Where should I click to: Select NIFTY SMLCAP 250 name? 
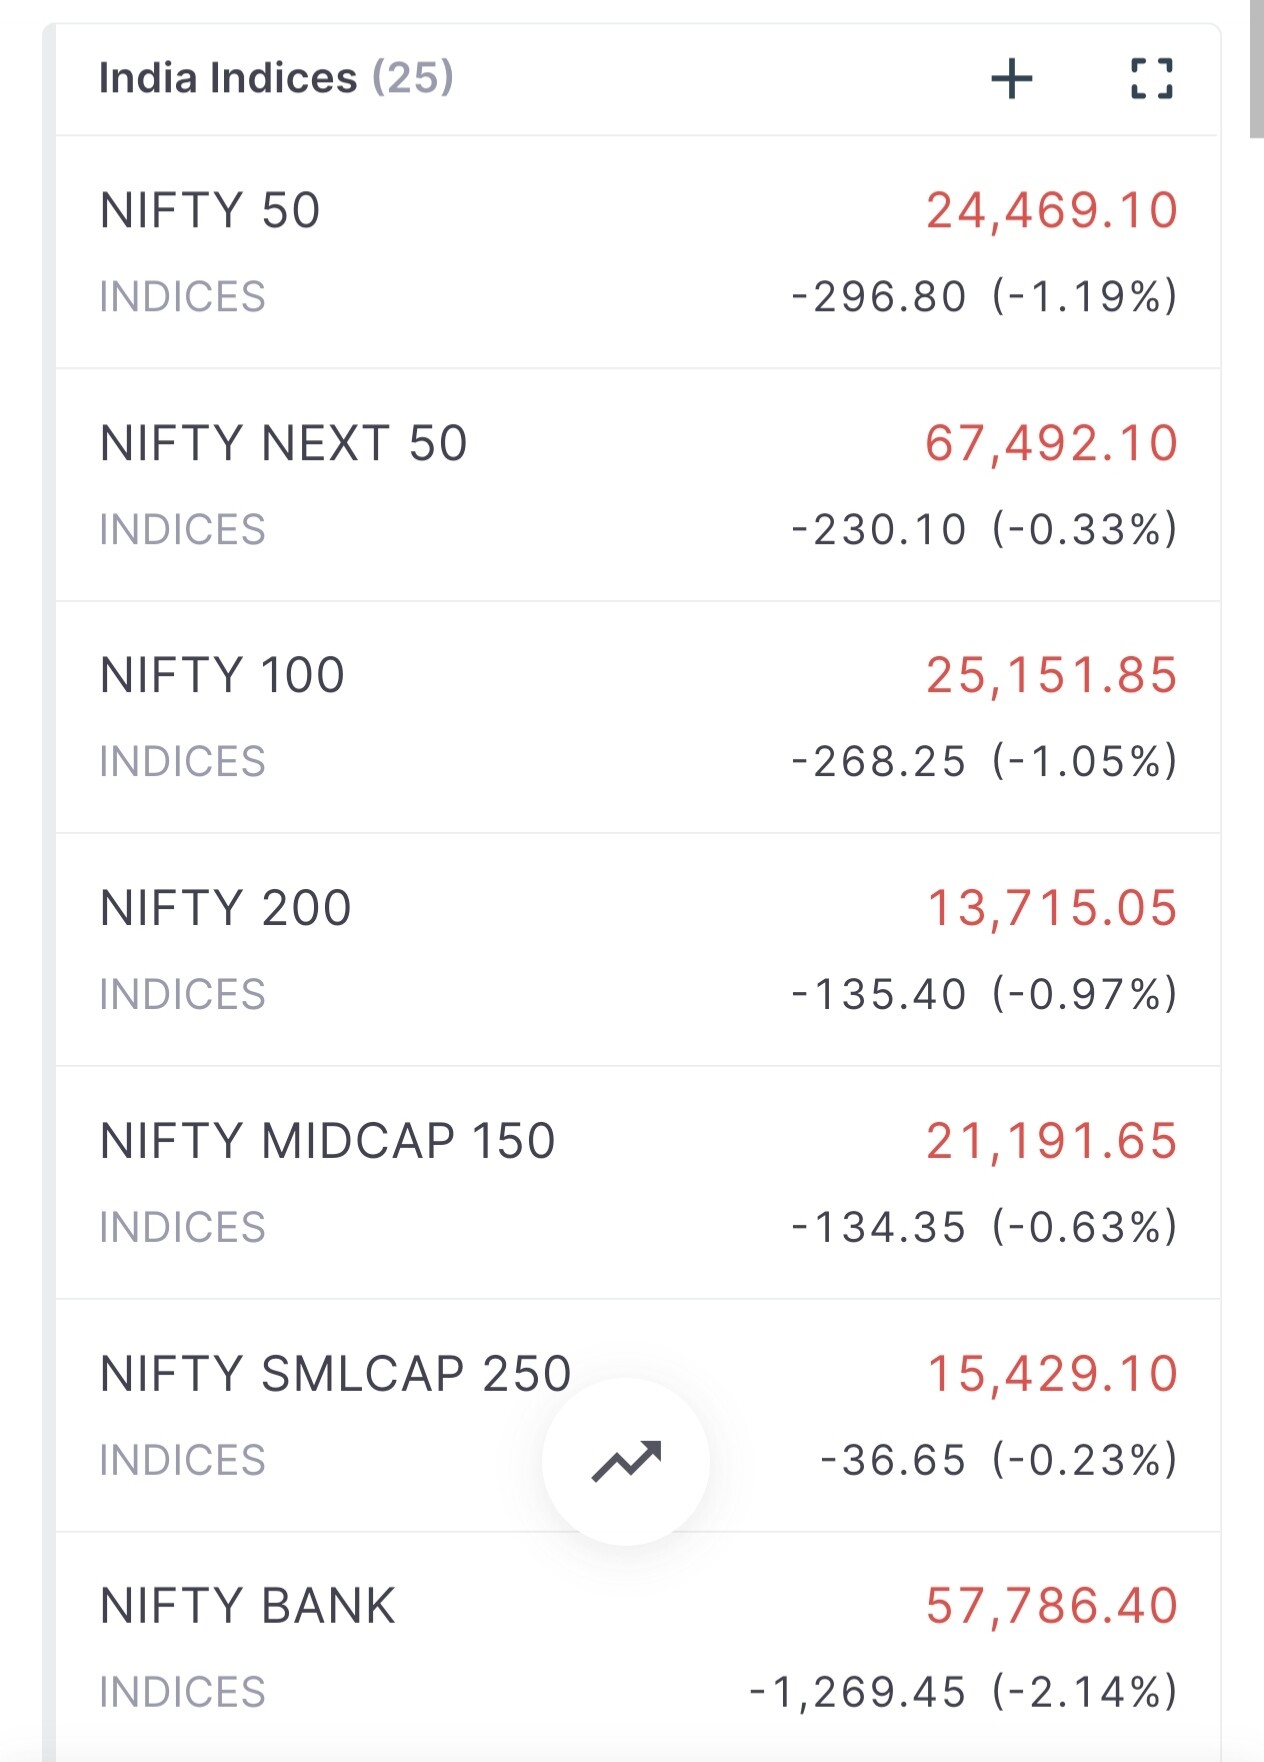[336, 1374]
